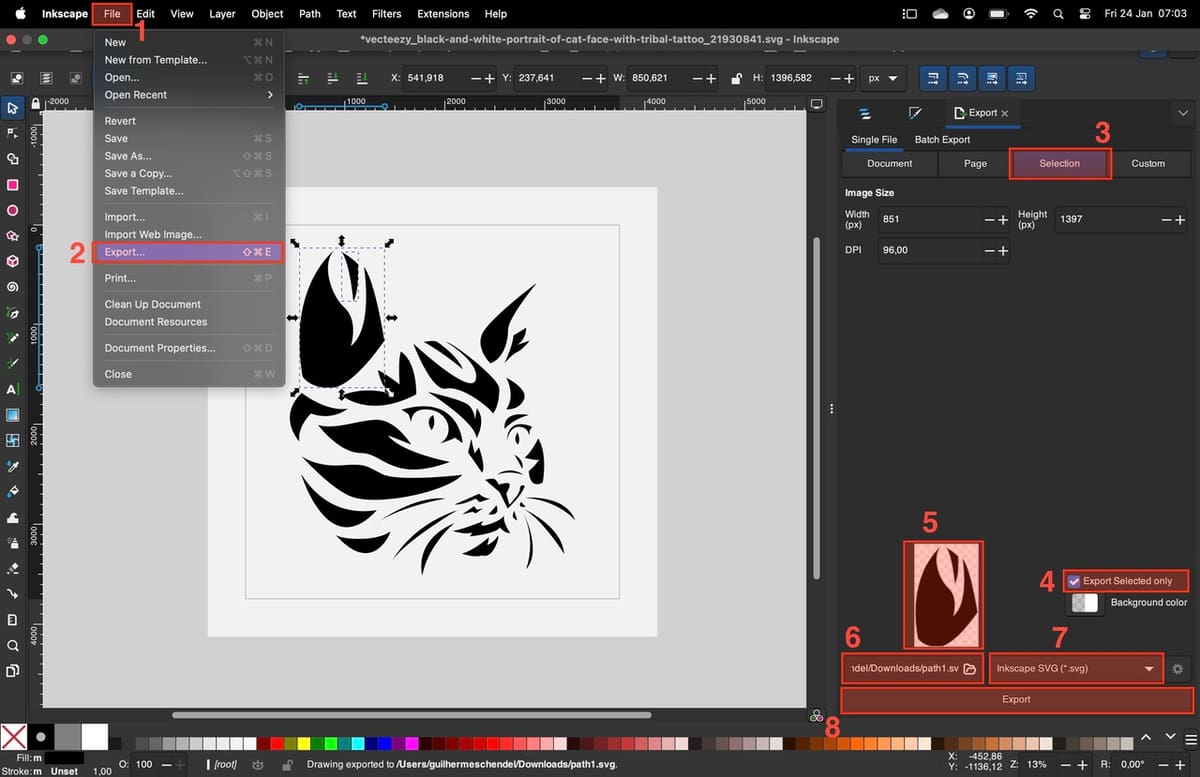1200x777 pixels.
Task: Select the Shape Builder tool
Action: point(12,159)
